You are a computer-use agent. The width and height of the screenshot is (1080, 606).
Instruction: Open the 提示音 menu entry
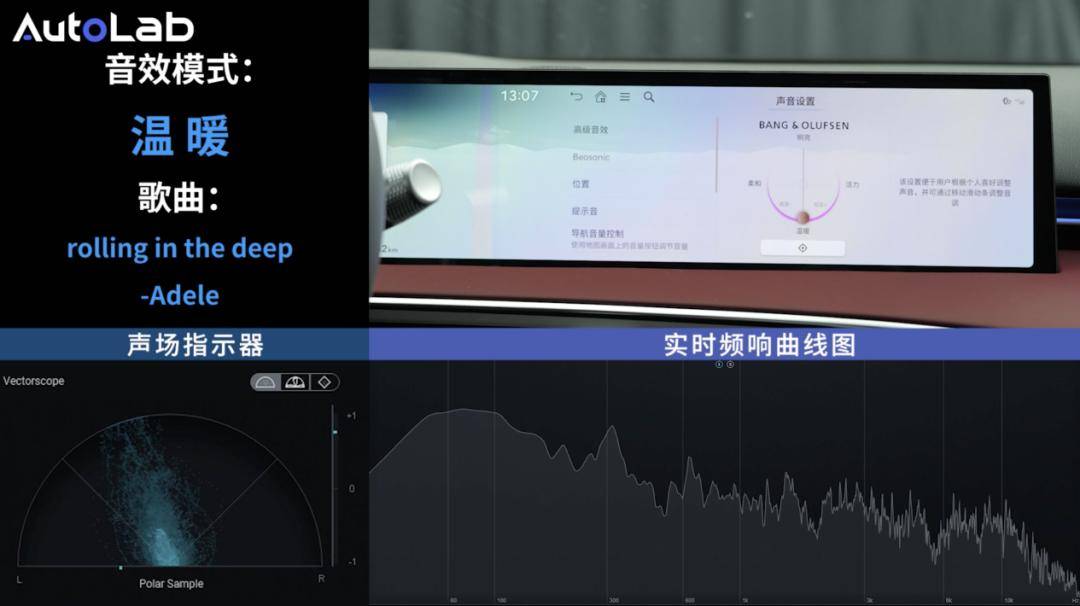[584, 211]
